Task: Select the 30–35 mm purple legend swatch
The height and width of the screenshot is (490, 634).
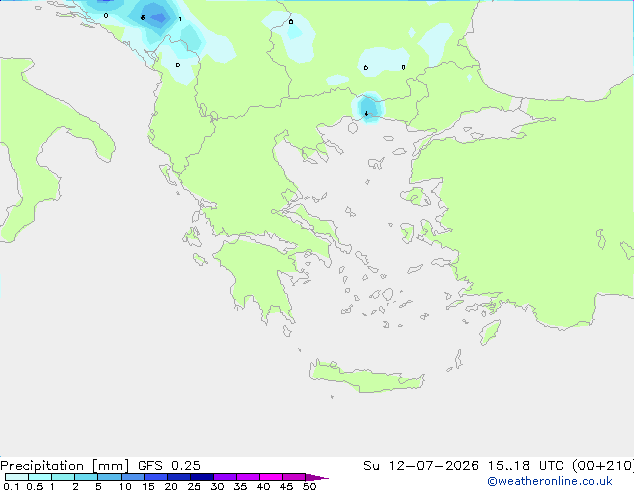Action: (x=224, y=477)
